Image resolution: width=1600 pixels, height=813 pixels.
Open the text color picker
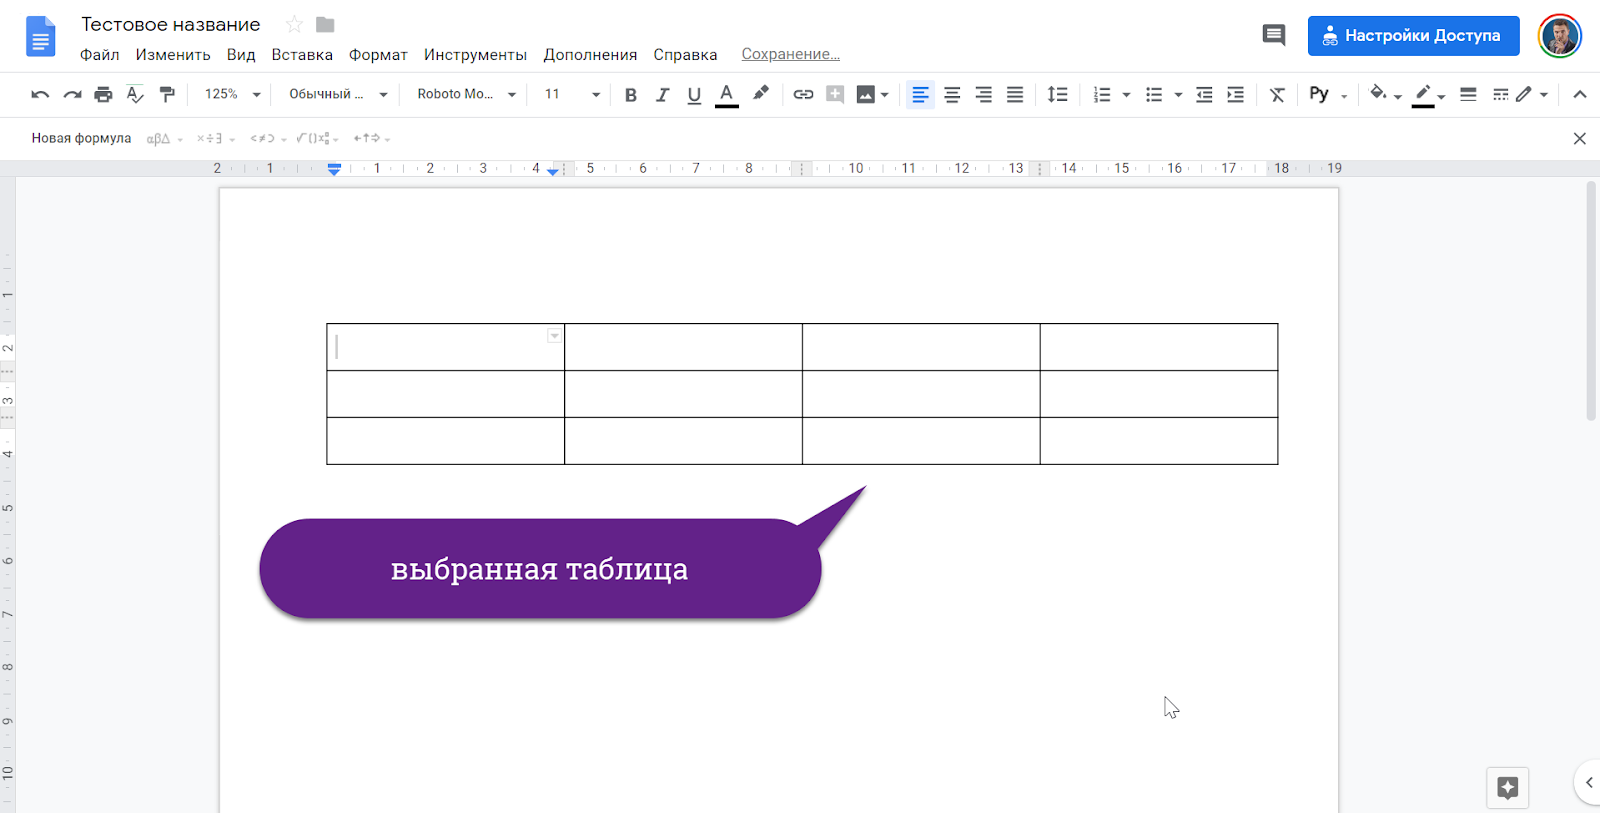[727, 95]
